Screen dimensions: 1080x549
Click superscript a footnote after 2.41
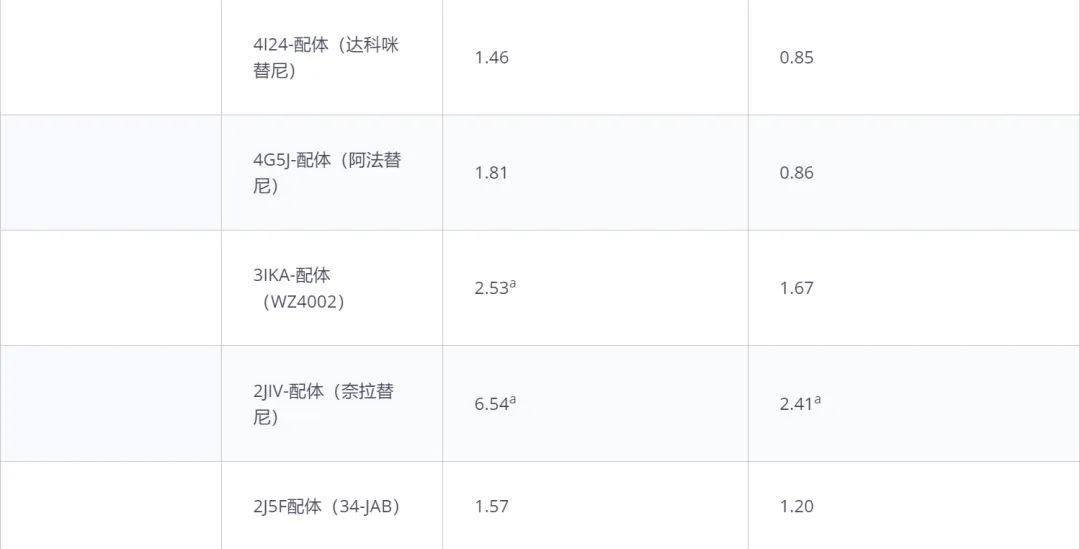tap(818, 400)
